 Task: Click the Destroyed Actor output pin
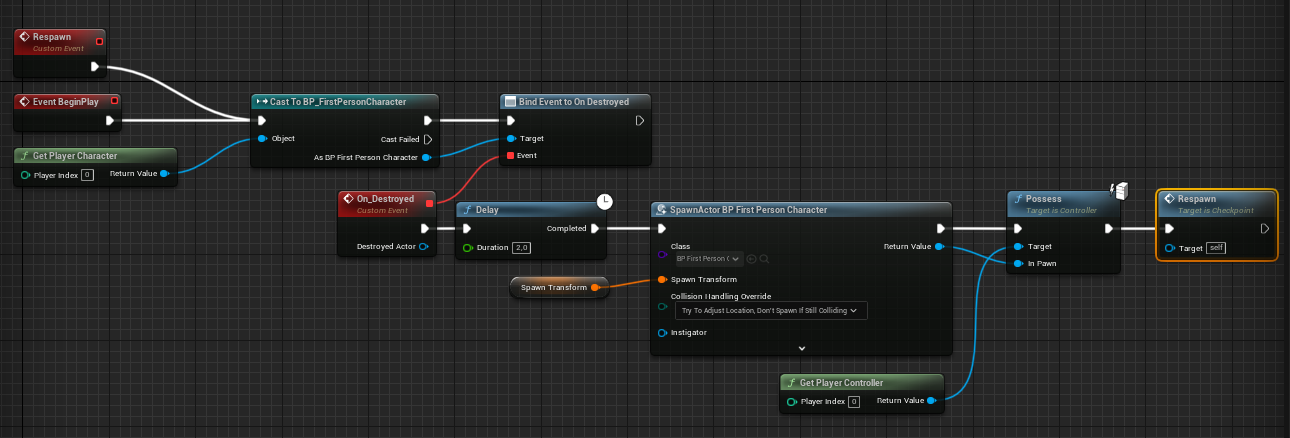coord(424,246)
